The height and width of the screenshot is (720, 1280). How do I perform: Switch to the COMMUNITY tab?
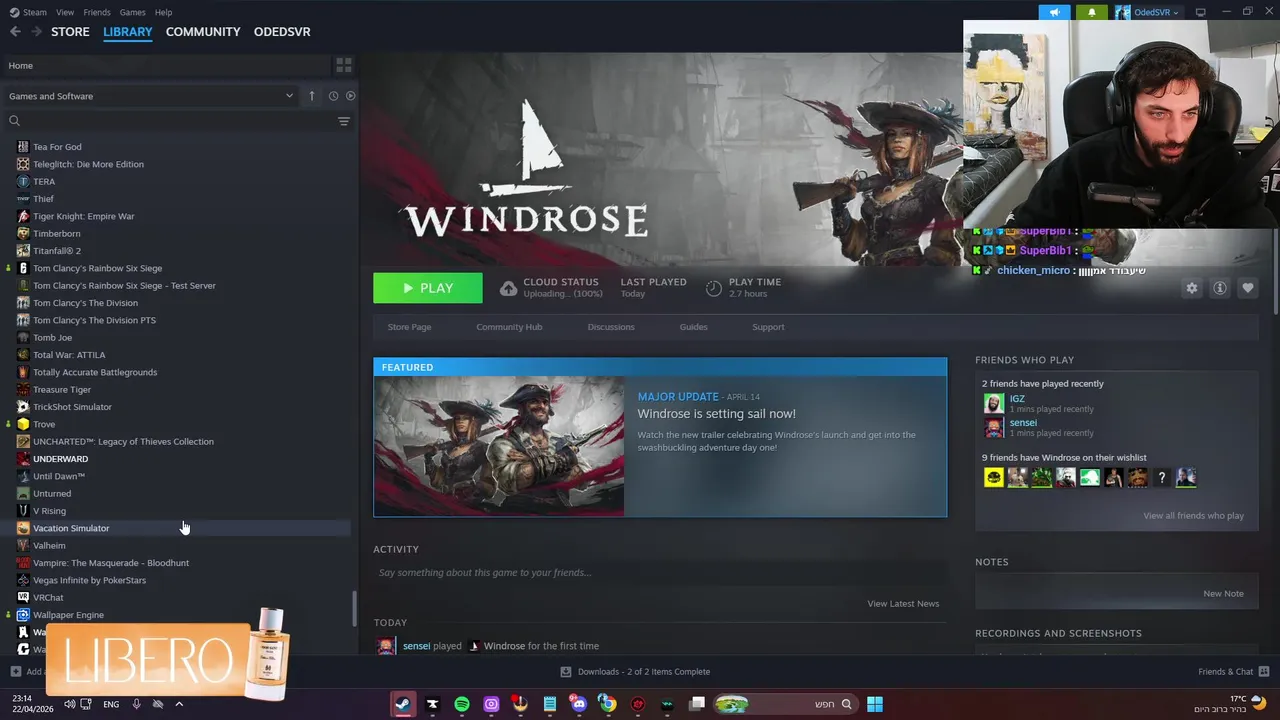coord(203,32)
